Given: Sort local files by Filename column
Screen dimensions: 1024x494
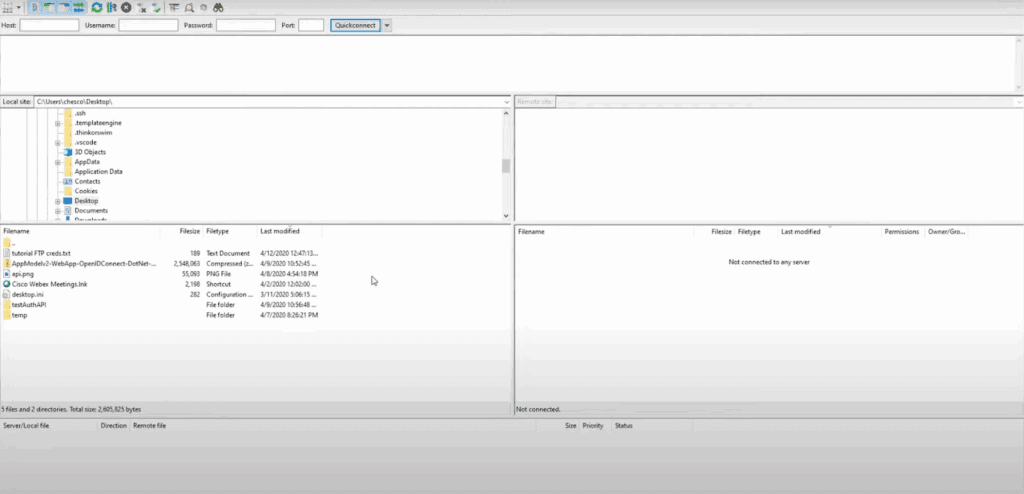Looking at the screenshot, I should 80,231.
